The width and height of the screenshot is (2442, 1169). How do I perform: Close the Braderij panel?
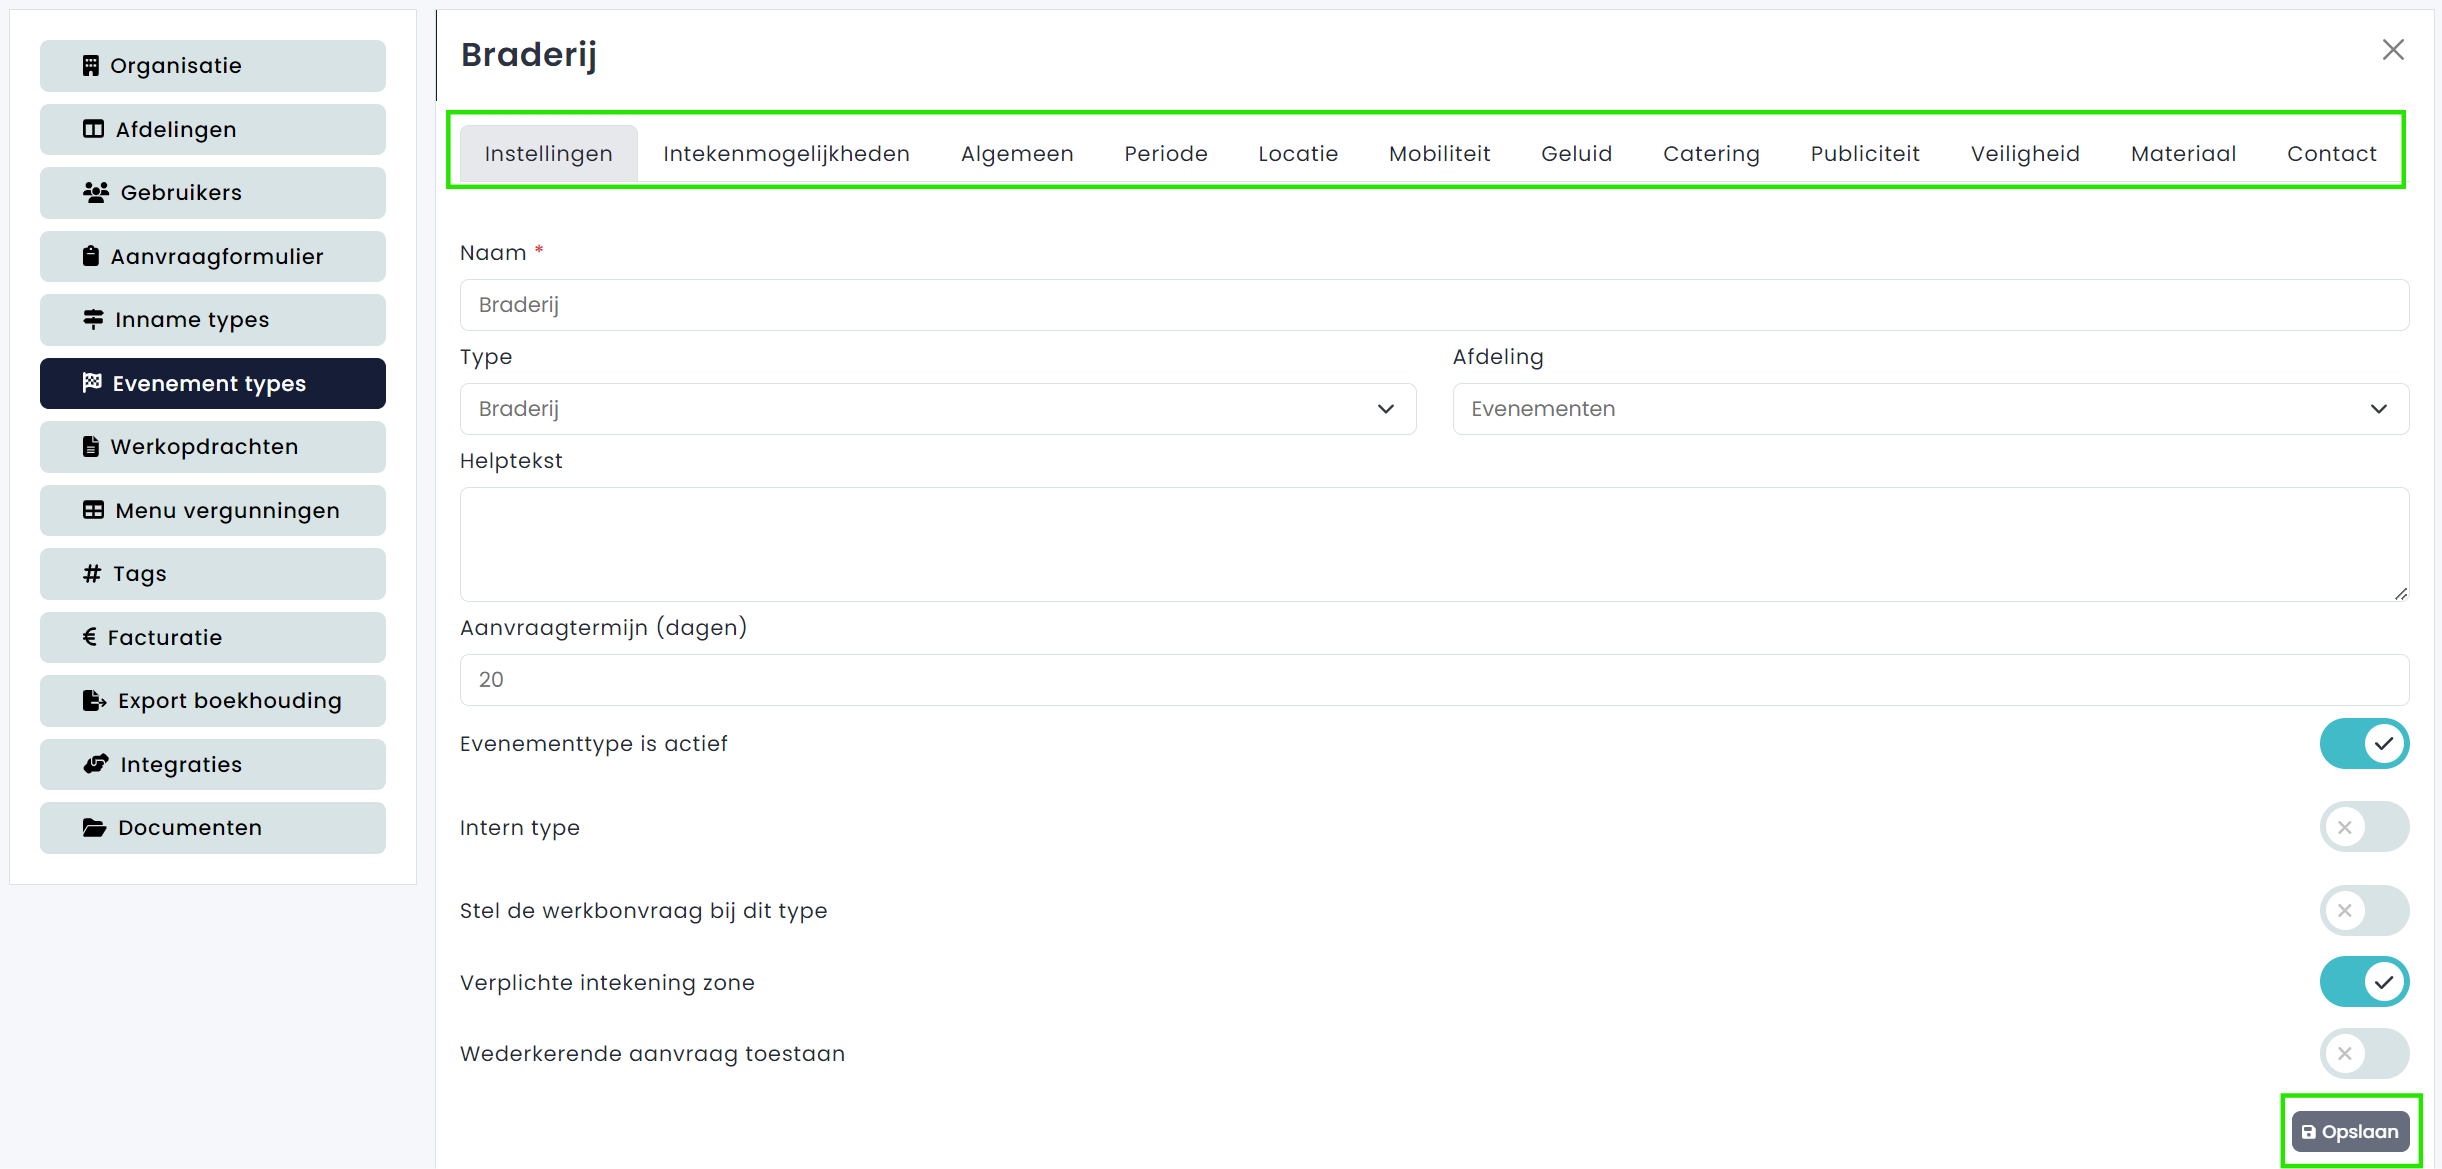2392,50
